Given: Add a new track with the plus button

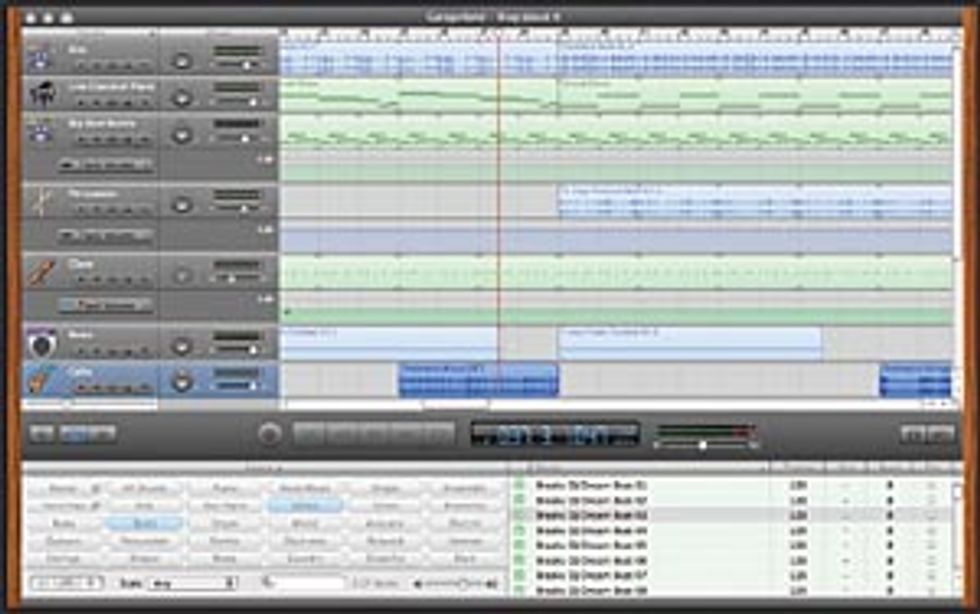Looking at the screenshot, I should [42, 433].
